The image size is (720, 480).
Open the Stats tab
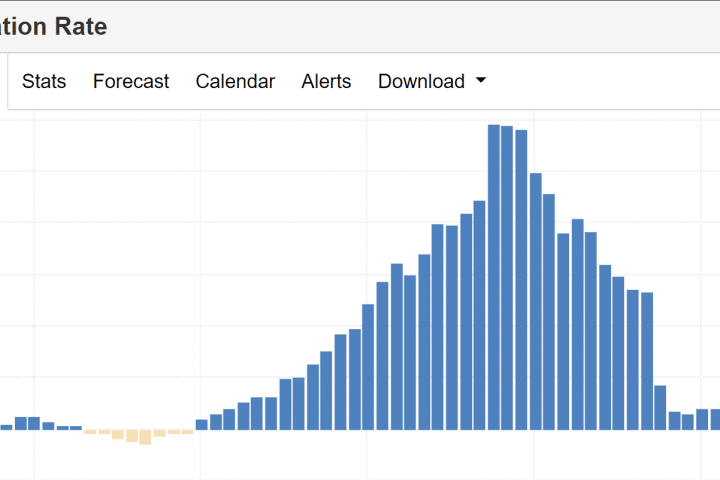pos(44,82)
